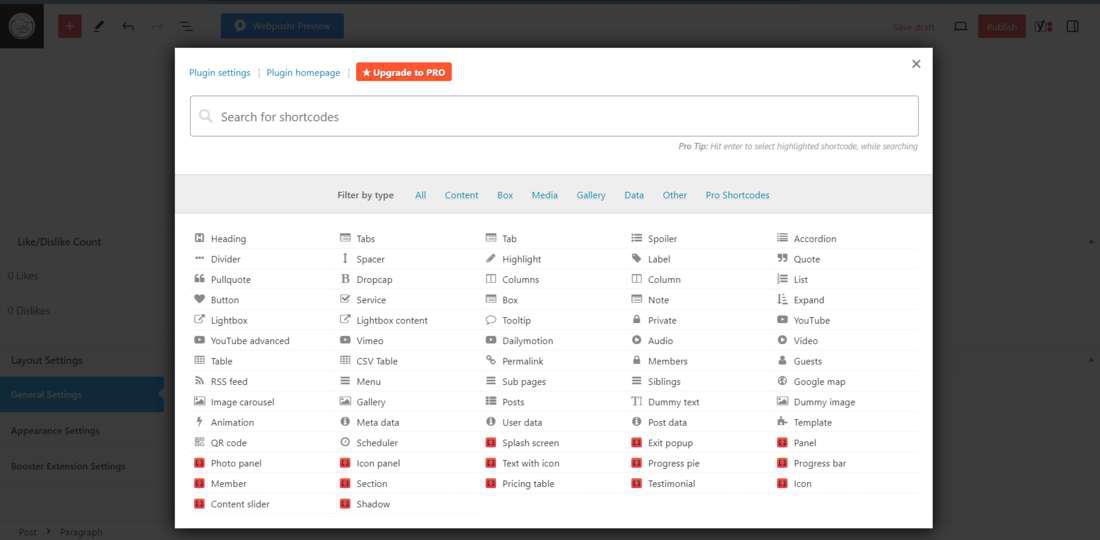Open the Plugin homepage link
This screenshot has height=540, width=1100.
tap(303, 72)
